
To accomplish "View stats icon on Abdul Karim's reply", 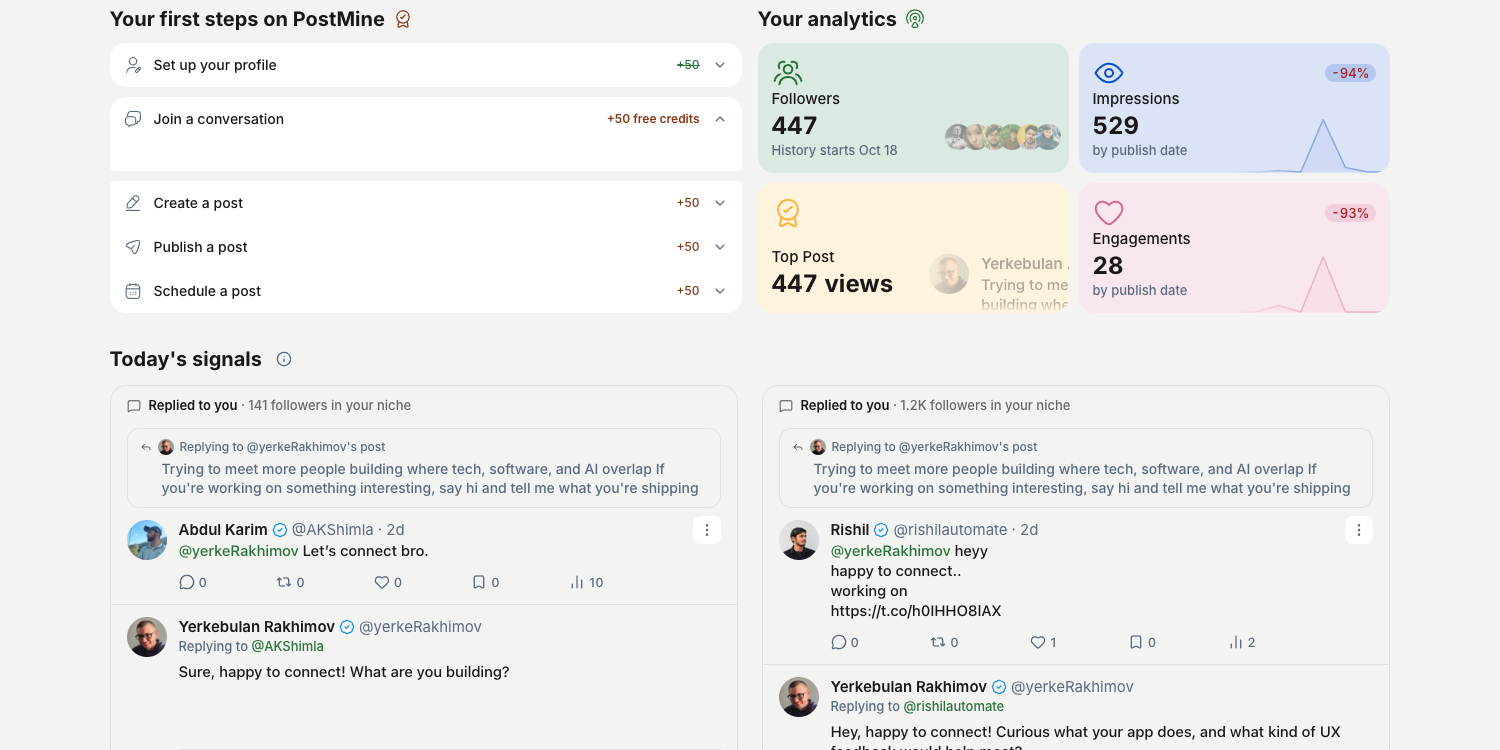I will click(577, 582).
